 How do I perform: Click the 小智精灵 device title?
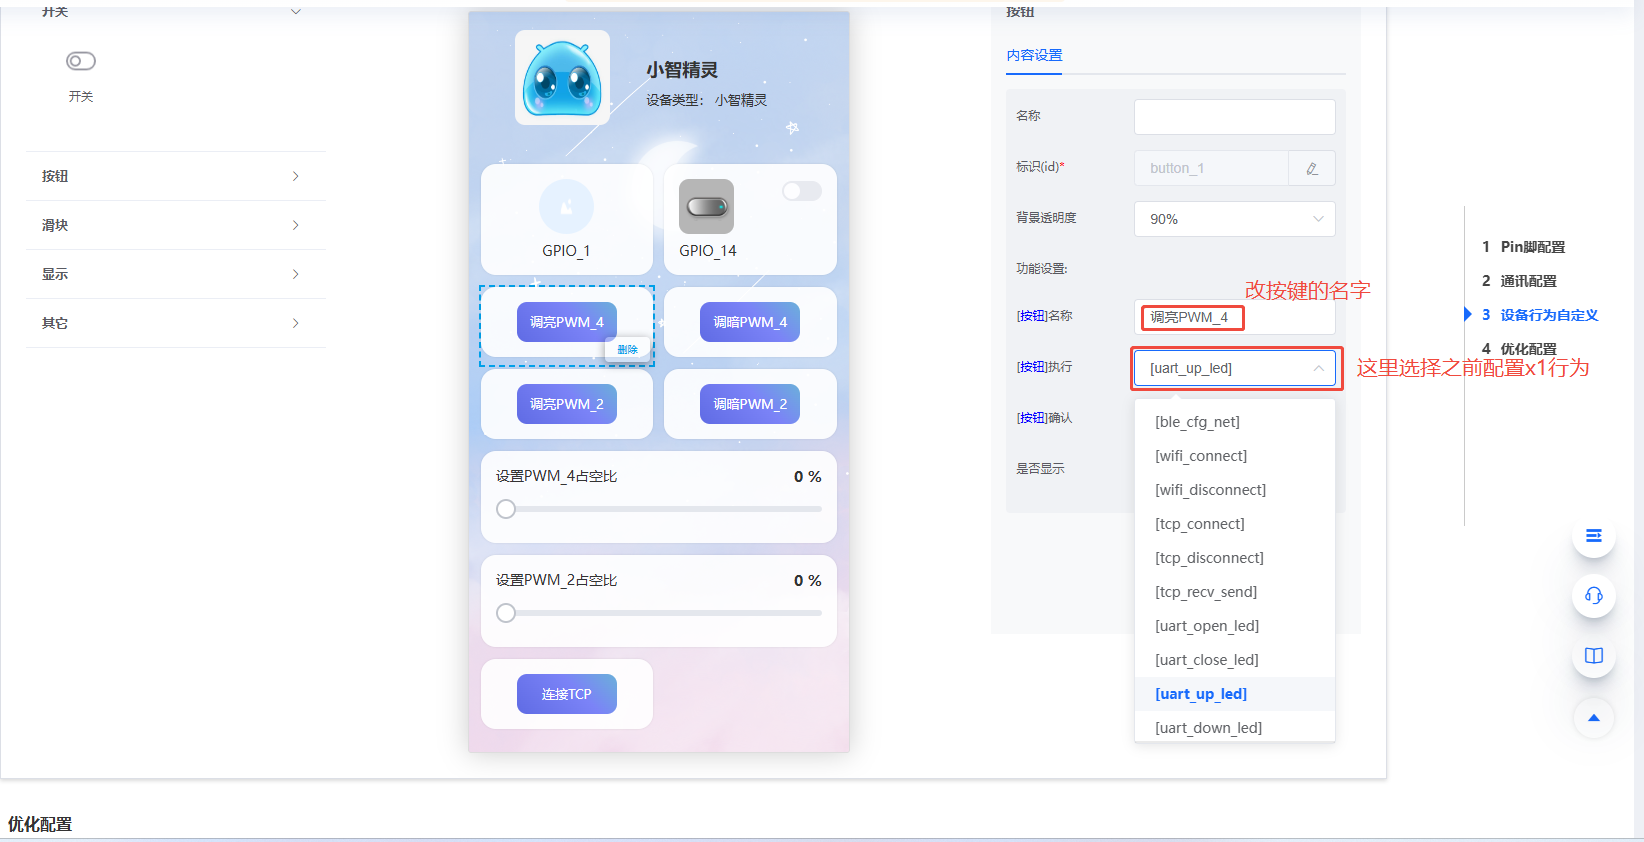click(682, 70)
